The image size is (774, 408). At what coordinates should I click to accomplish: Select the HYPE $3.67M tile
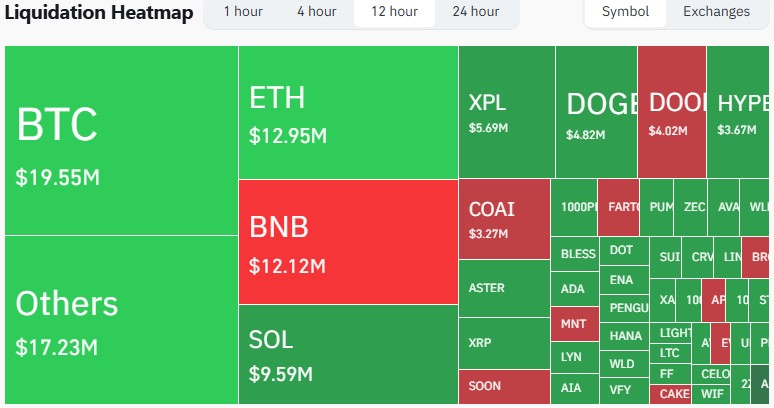pos(739,112)
